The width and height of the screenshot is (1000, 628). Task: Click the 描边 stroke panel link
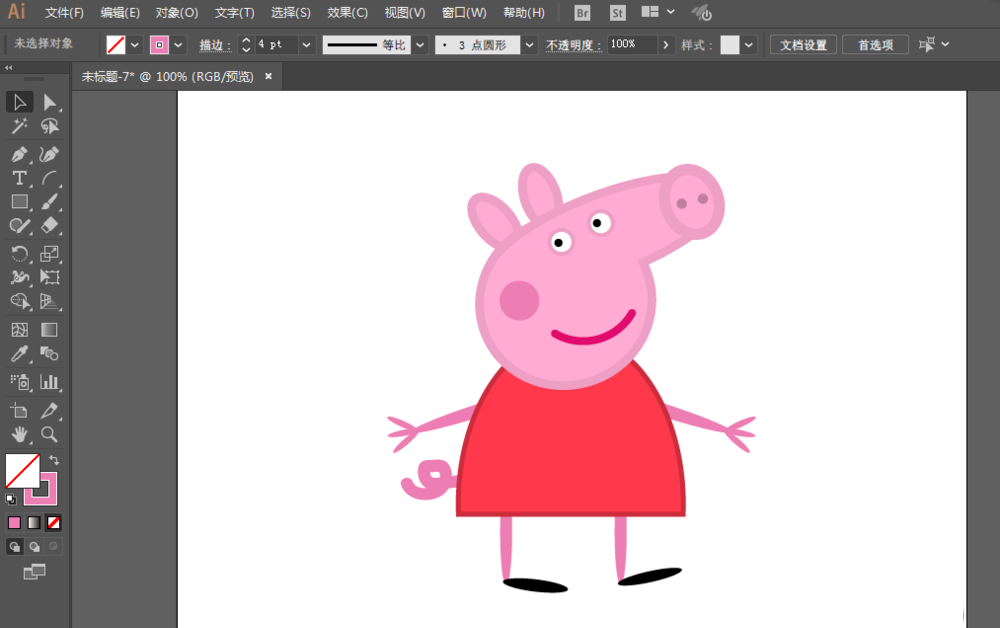215,45
